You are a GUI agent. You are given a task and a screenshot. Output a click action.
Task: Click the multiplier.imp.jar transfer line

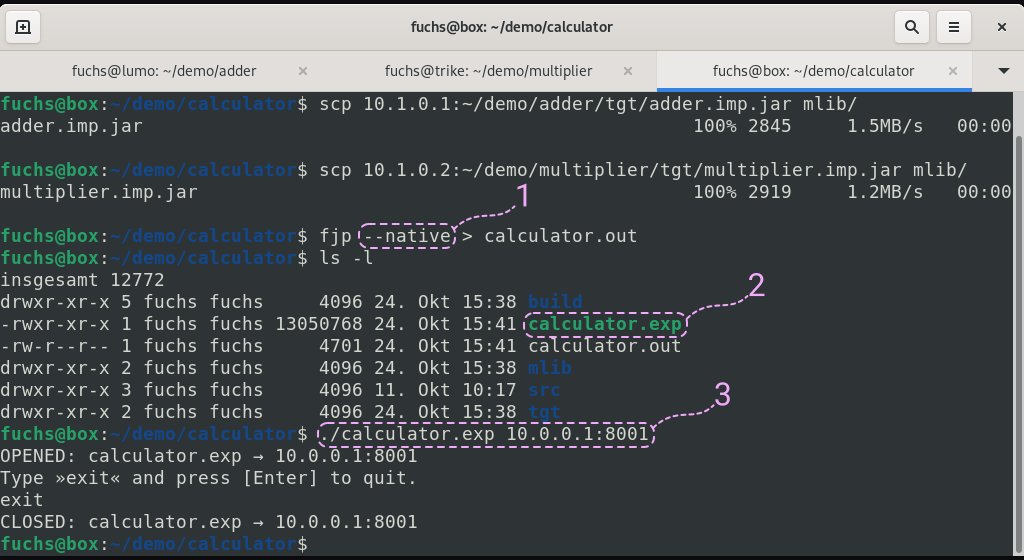pos(505,191)
